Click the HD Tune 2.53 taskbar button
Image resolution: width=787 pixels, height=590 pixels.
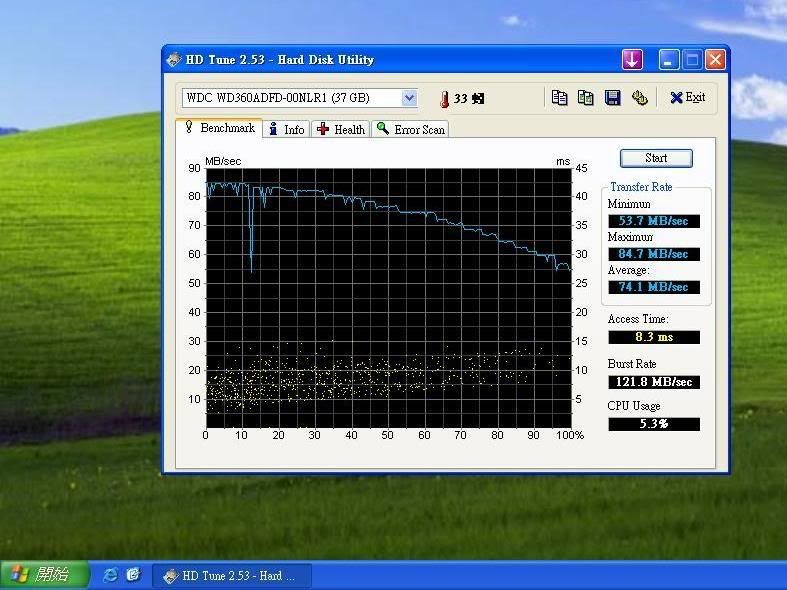click(231, 575)
